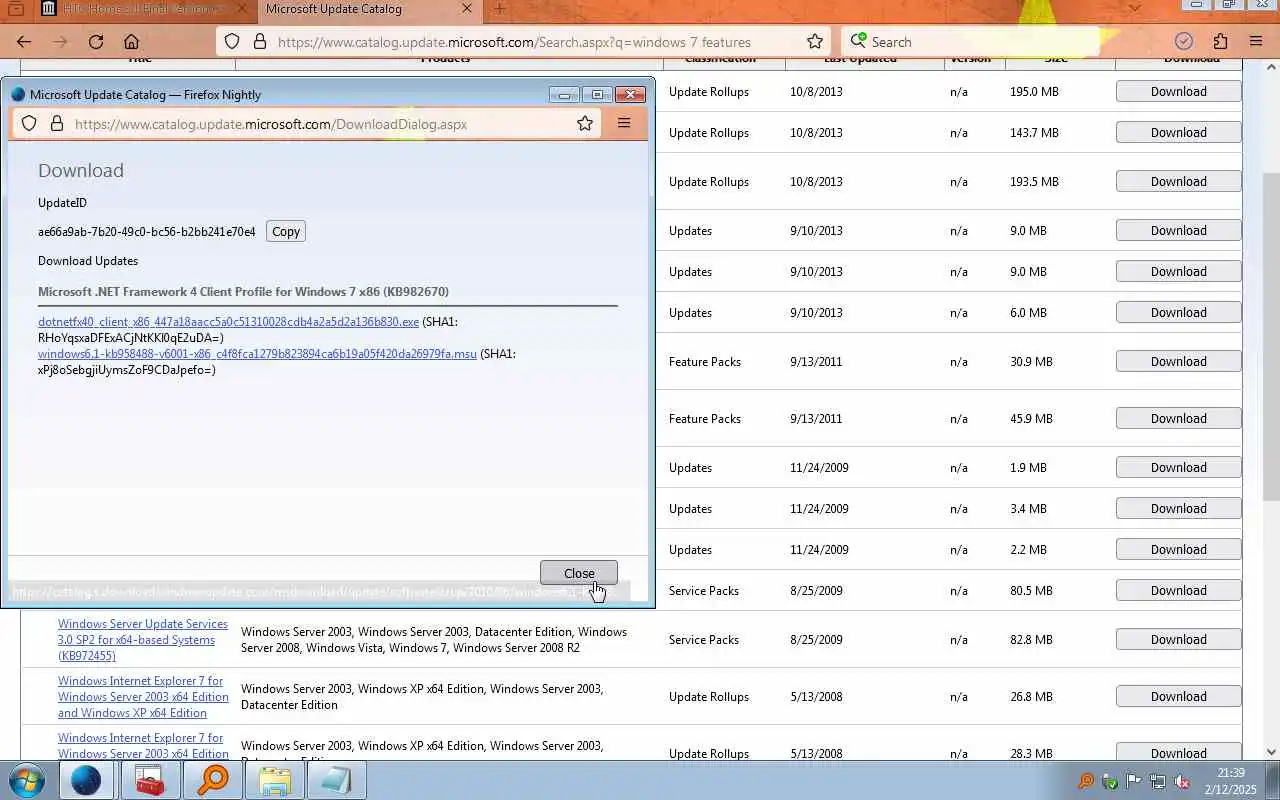The width and height of the screenshot is (1280, 800).
Task: Click Download for the 82.8 MB Service Pack
Action: (x=1178, y=639)
